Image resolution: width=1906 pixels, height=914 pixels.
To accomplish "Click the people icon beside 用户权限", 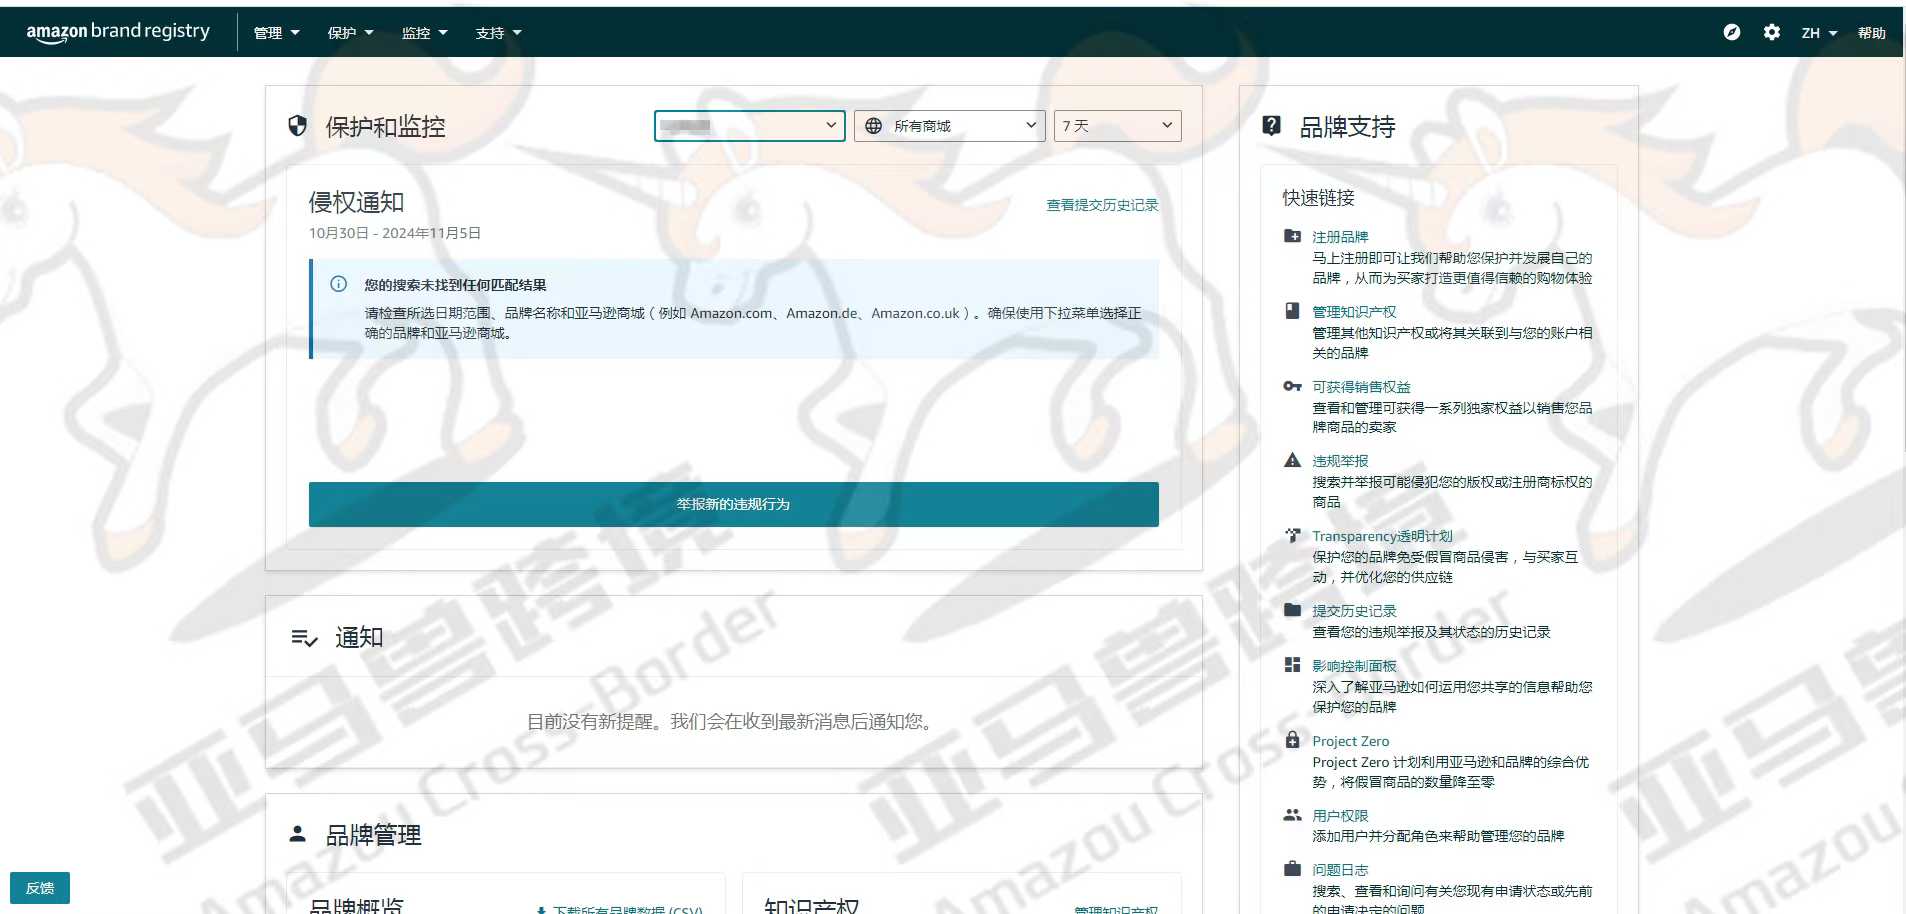I will [x=1292, y=815].
